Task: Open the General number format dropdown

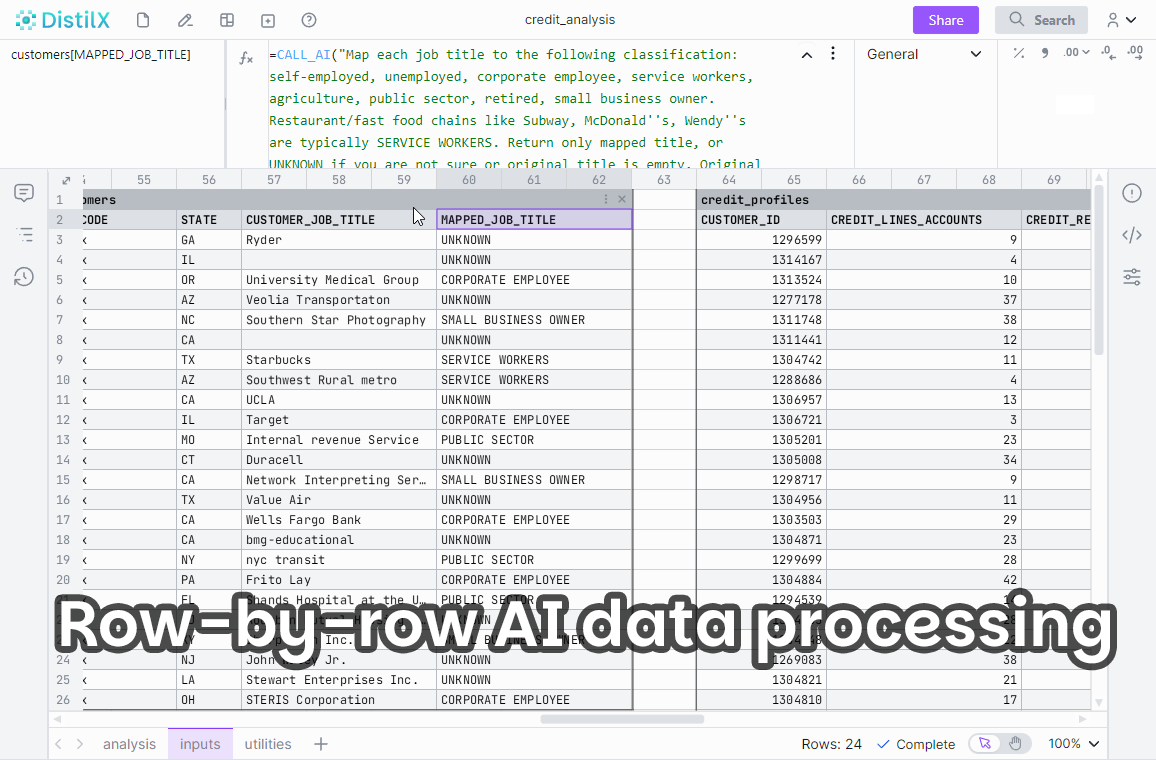Action: (x=924, y=54)
